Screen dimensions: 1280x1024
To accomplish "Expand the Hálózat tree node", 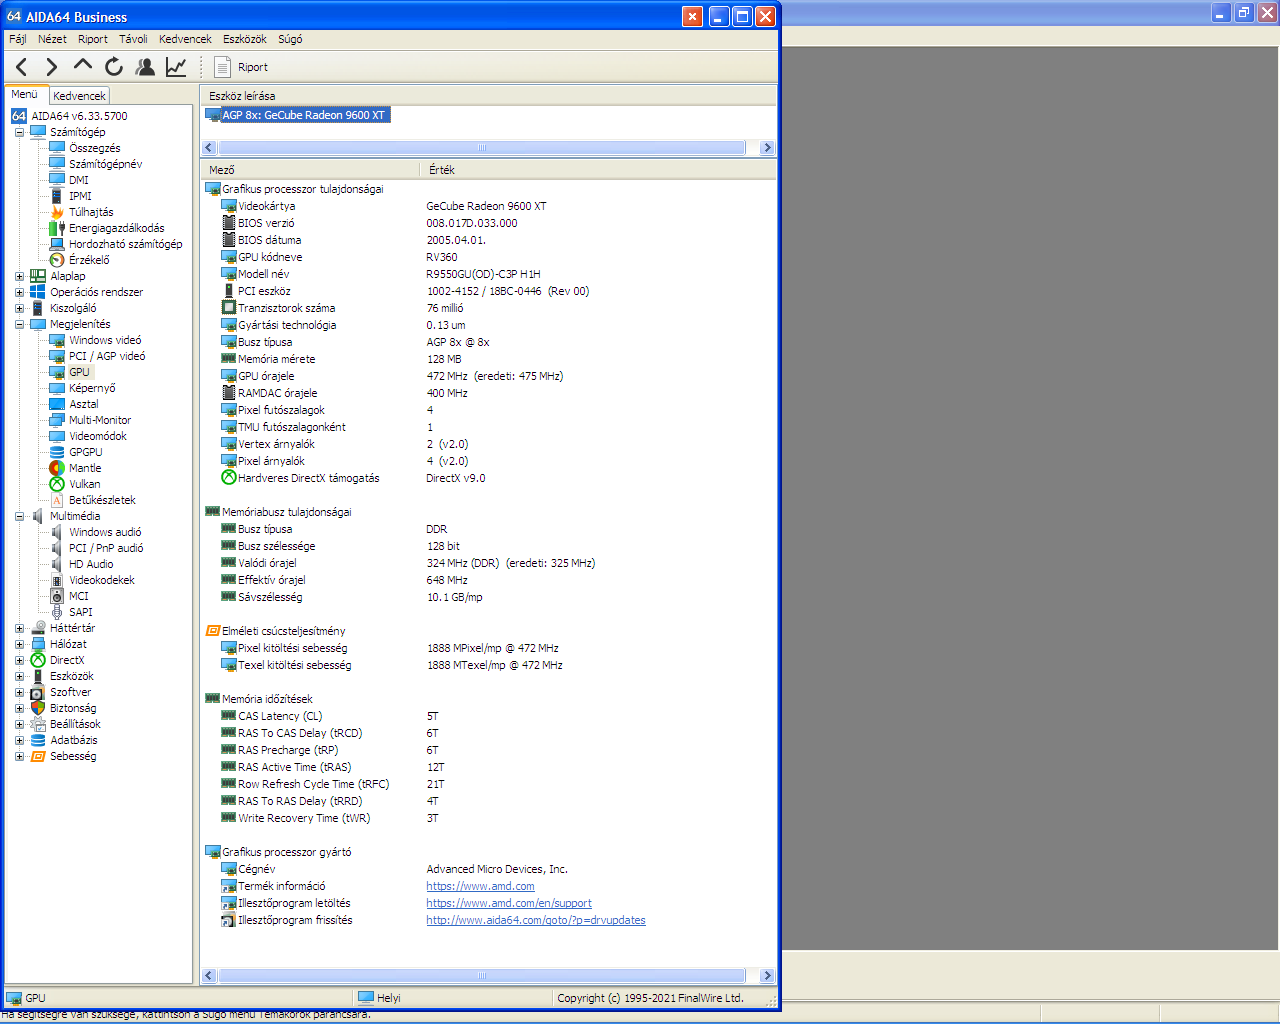I will 19,644.
